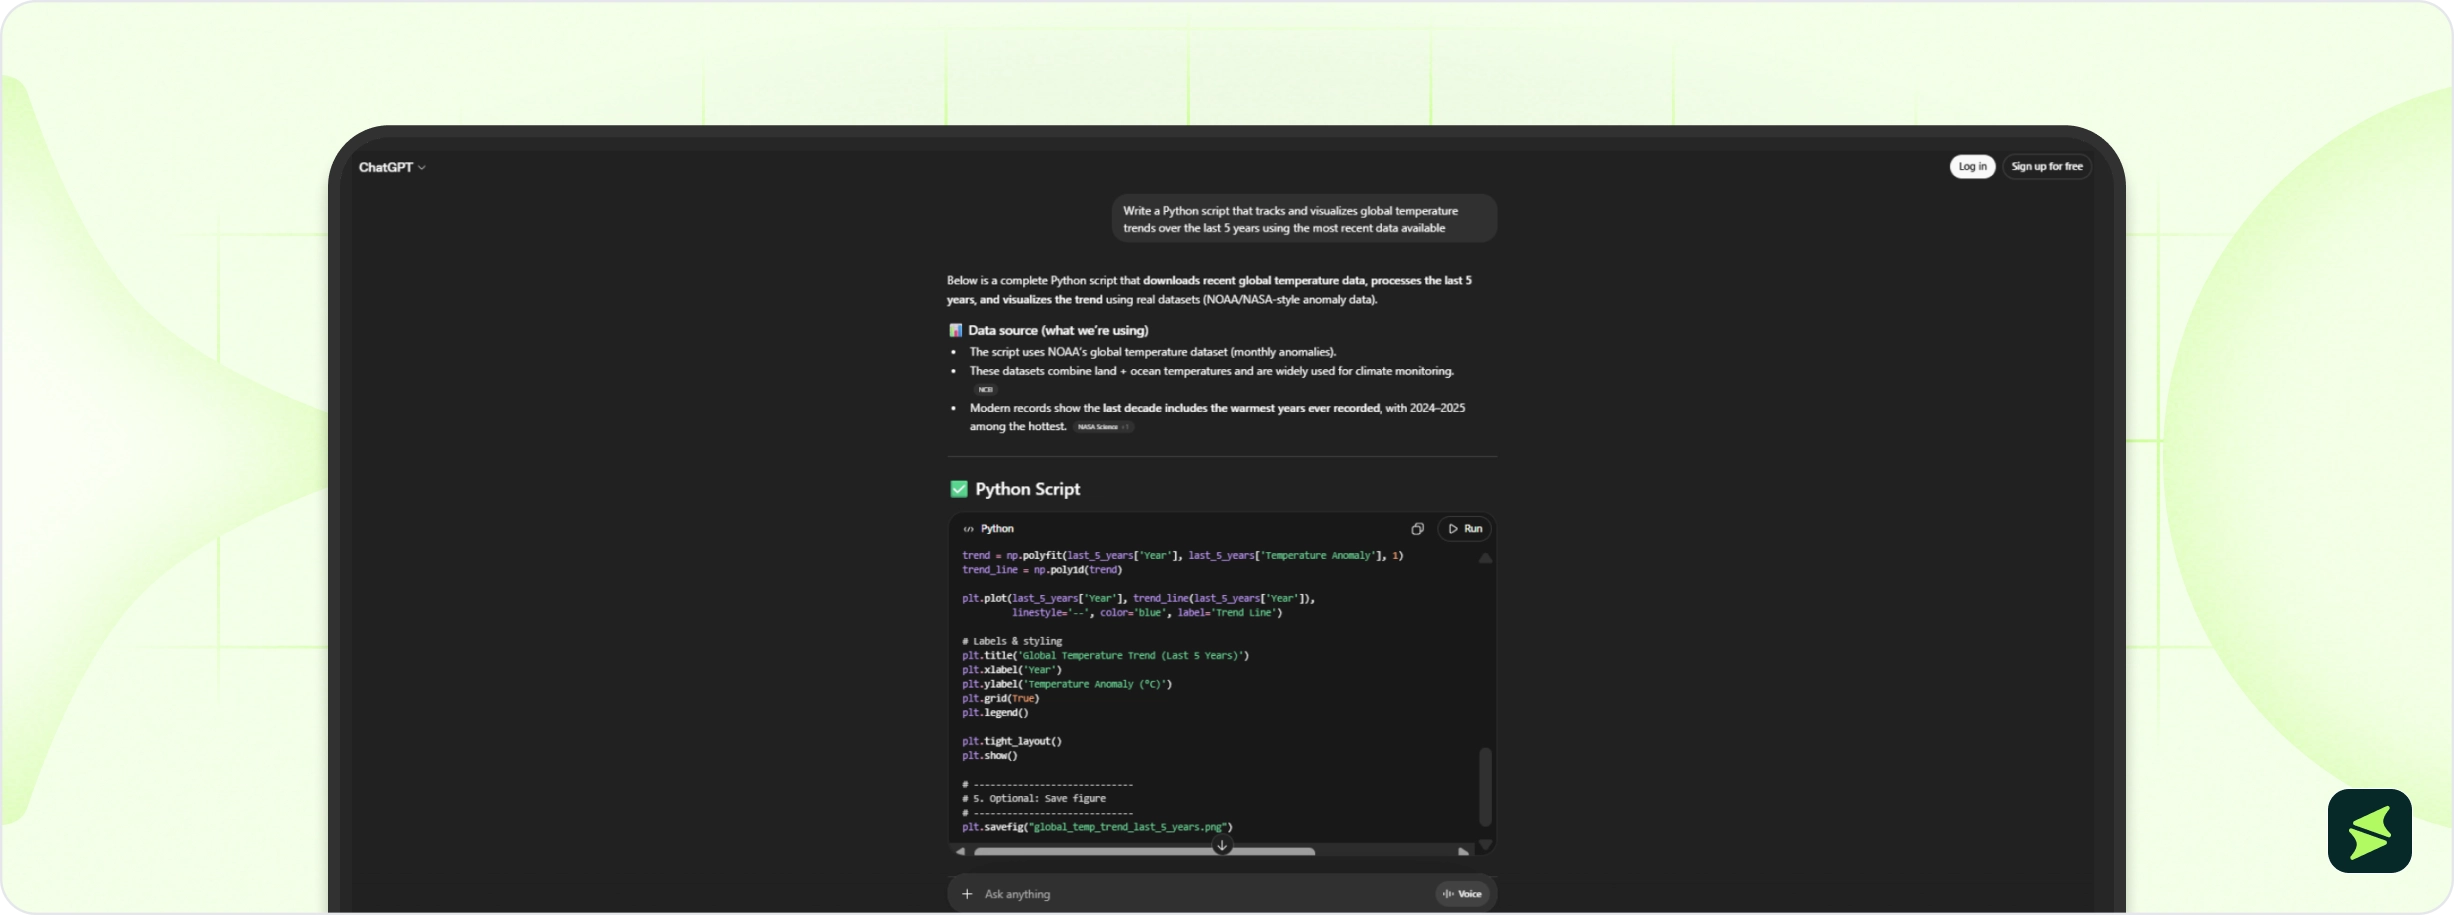Click the Python language label icon
Screen dimensions: 2454x915
pos(968,529)
